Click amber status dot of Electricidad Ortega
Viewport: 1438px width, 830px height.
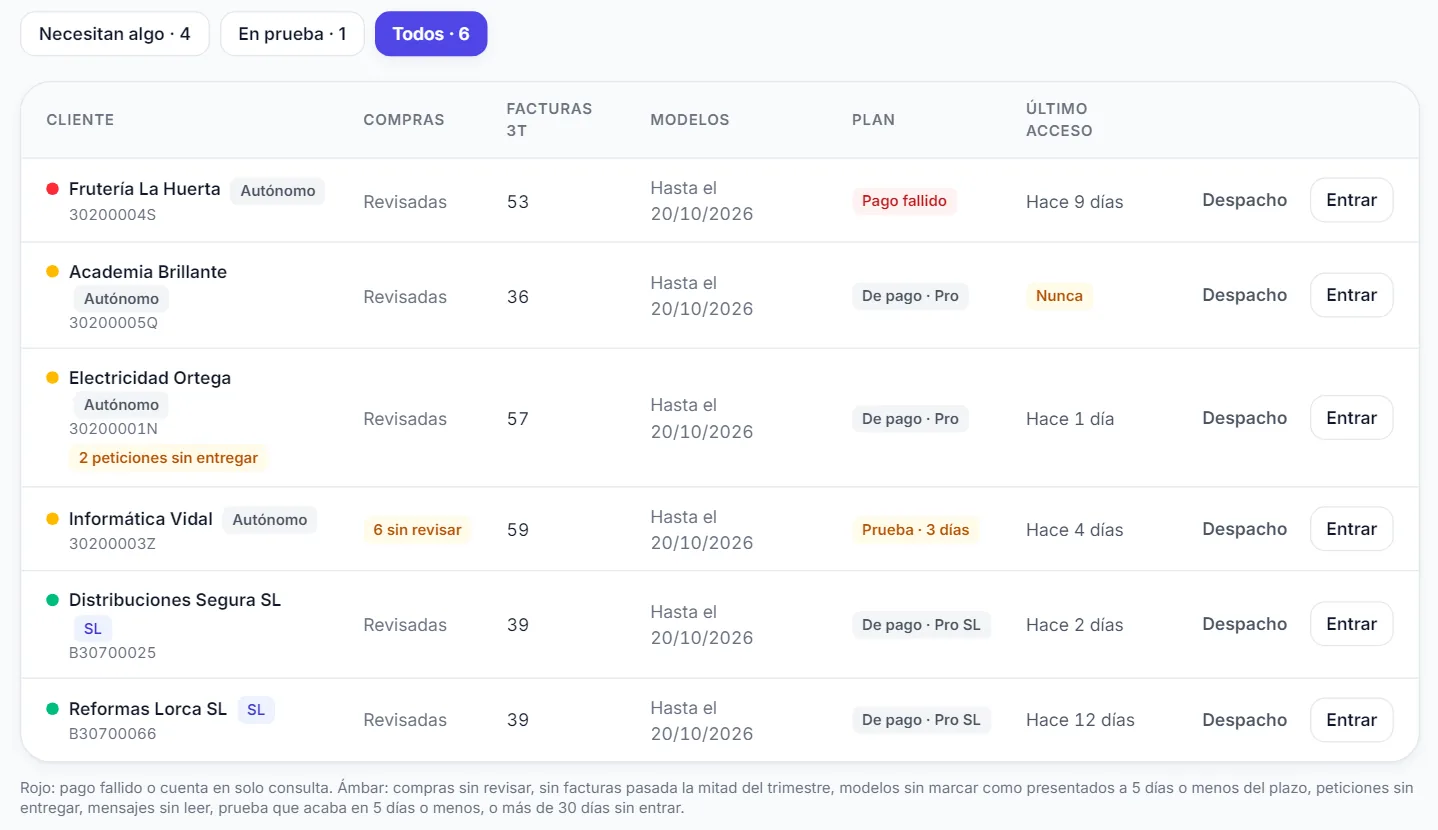pos(53,377)
